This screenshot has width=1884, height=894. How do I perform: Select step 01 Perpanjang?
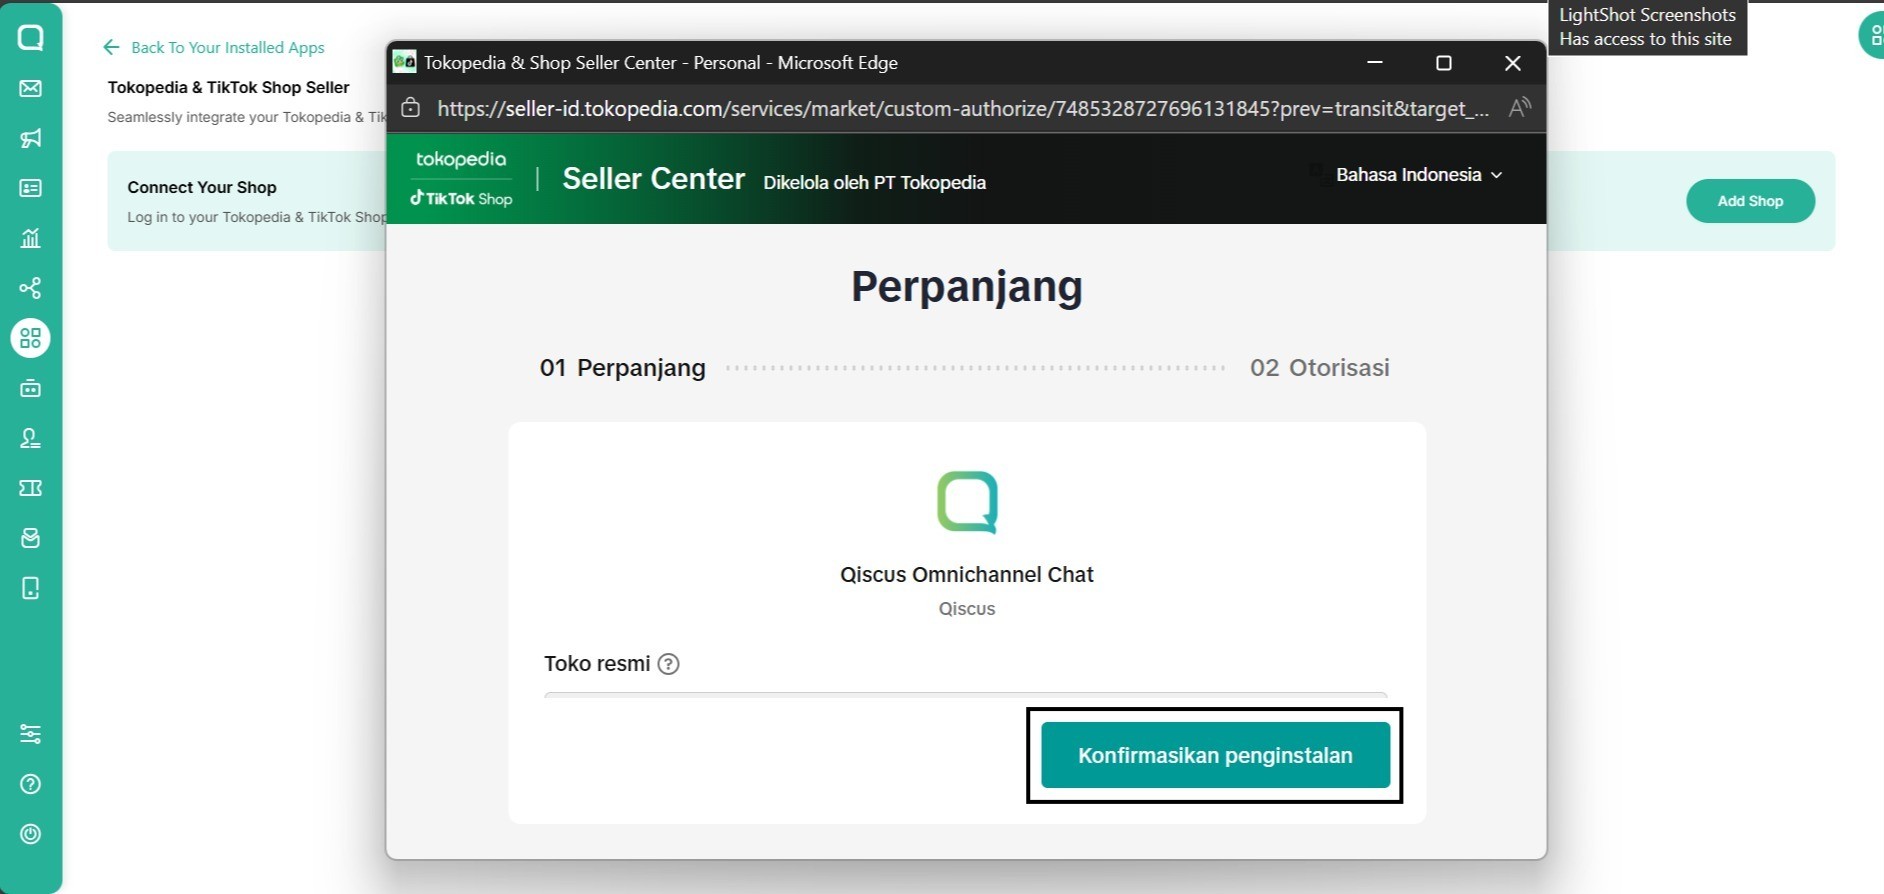pyautogui.click(x=623, y=368)
